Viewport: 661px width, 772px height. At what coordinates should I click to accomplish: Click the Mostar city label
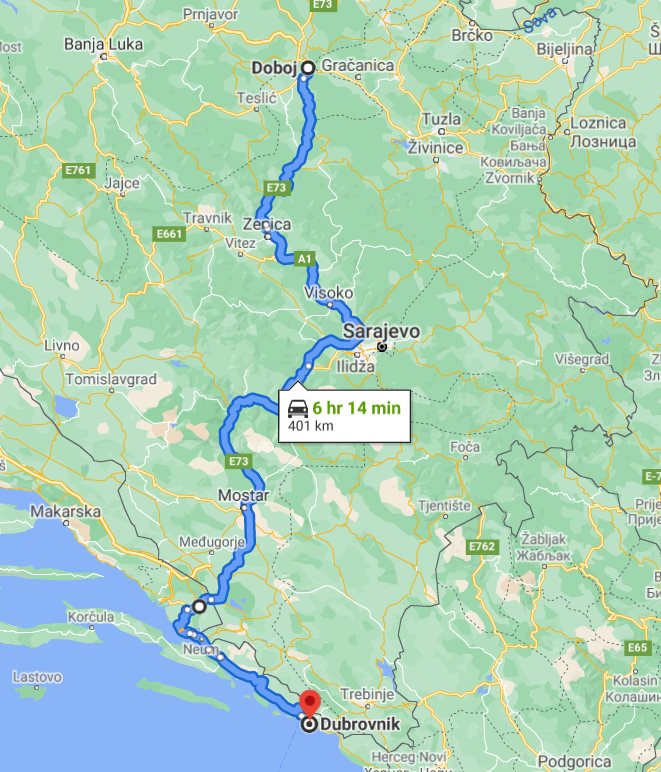point(244,495)
